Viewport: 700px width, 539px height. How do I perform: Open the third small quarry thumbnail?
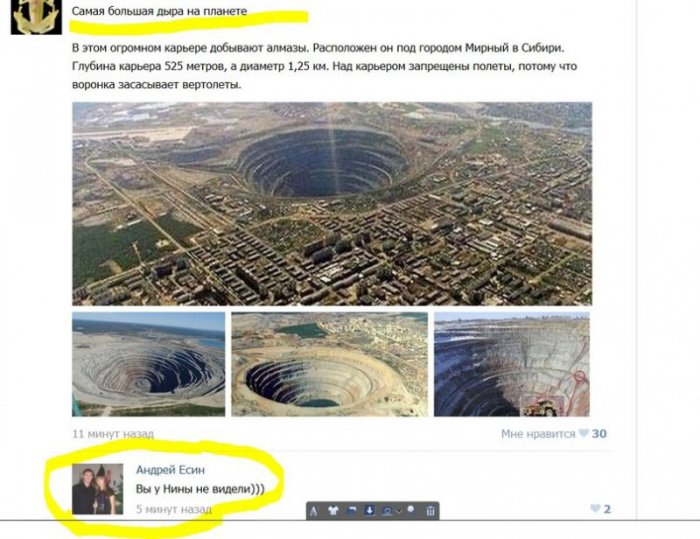pyautogui.click(x=512, y=364)
